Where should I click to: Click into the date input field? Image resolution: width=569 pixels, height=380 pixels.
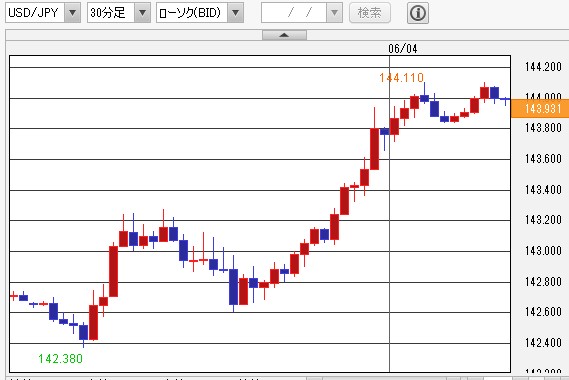[294, 13]
